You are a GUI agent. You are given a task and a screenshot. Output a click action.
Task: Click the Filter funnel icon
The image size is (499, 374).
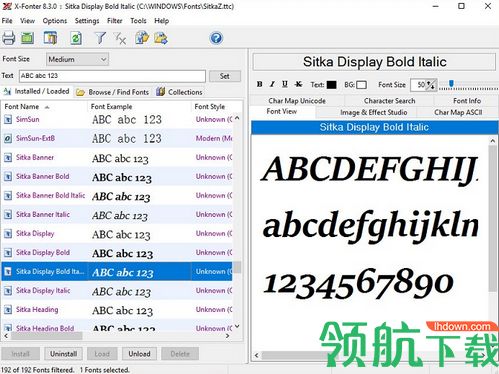click(x=100, y=38)
